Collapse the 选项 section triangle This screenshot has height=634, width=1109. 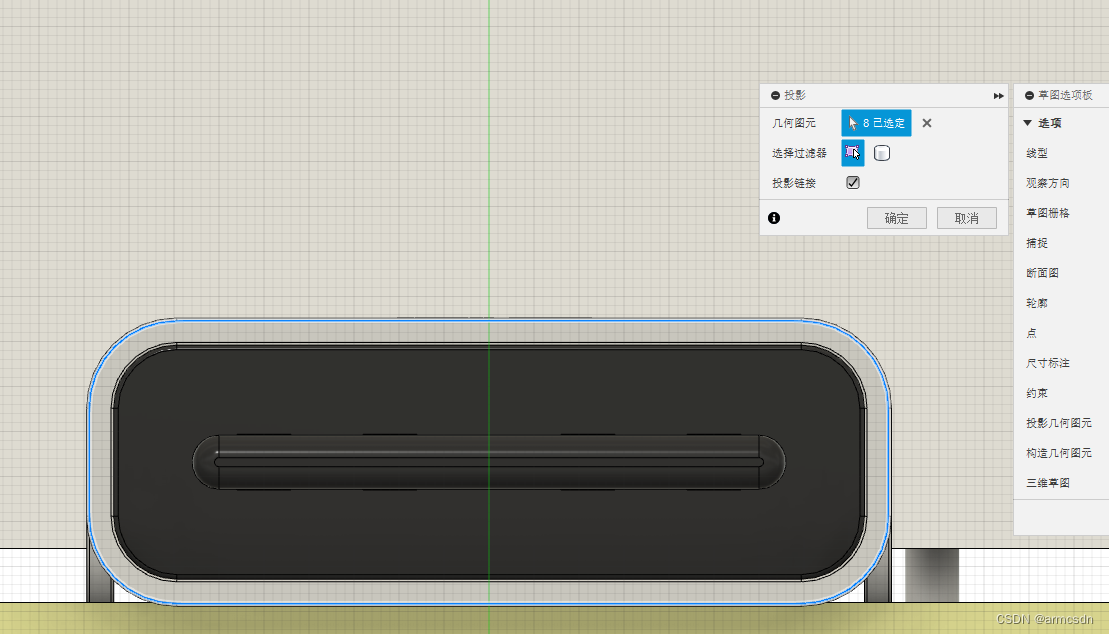pyautogui.click(x=1028, y=123)
